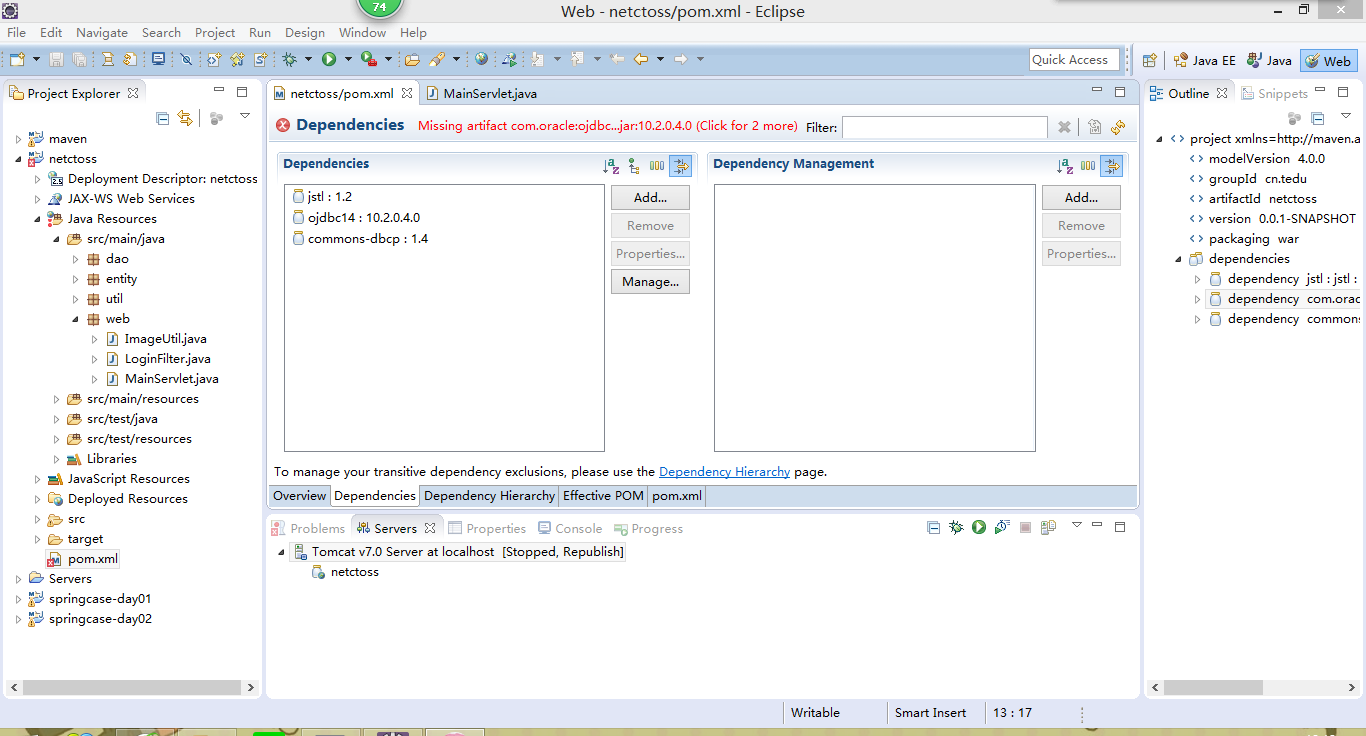Click Add button in Dependencies section
This screenshot has width=1366, height=736.
(x=650, y=198)
